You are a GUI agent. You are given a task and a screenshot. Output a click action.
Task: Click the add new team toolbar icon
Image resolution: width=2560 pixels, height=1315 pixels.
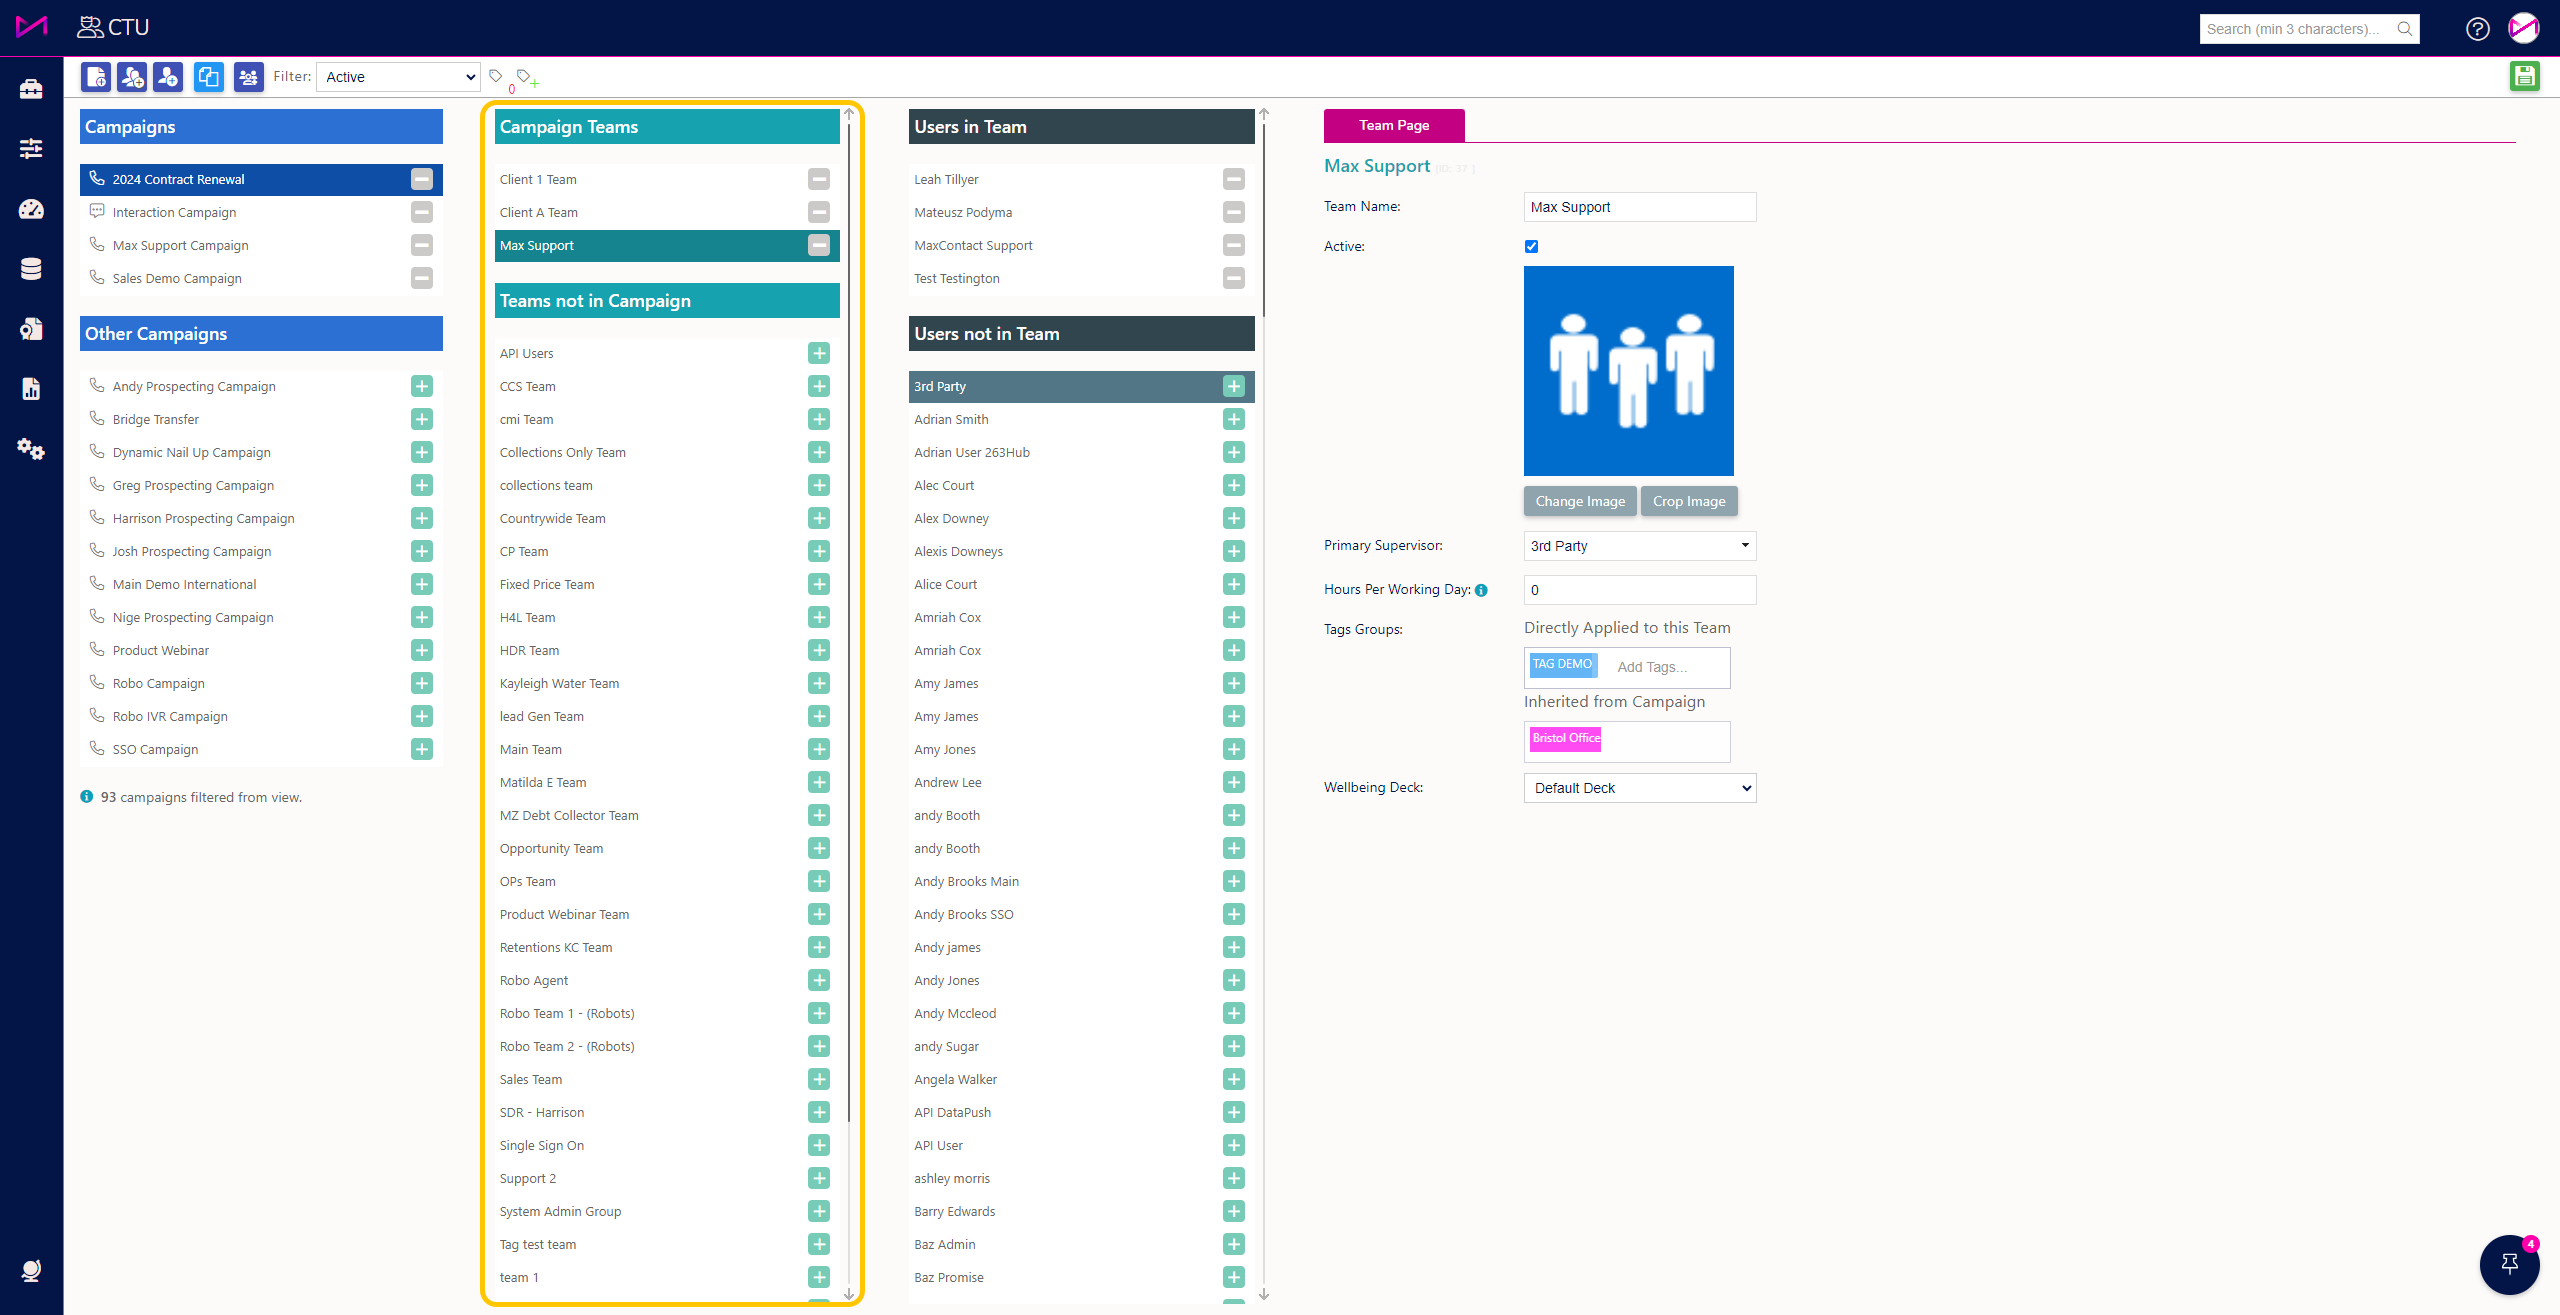pos(132,77)
